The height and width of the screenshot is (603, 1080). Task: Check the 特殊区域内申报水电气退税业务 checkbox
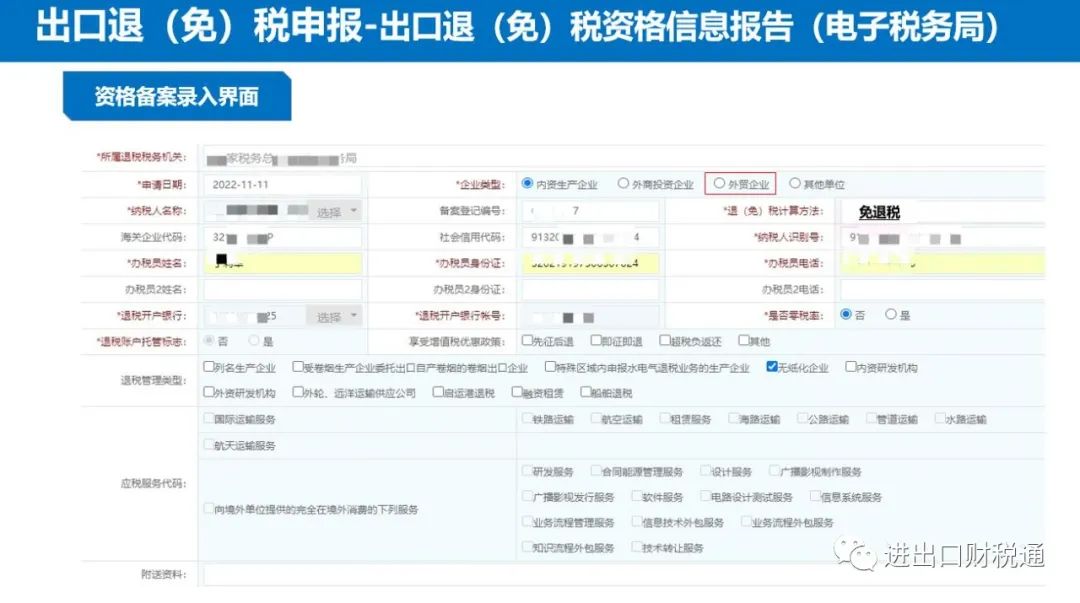pos(550,367)
